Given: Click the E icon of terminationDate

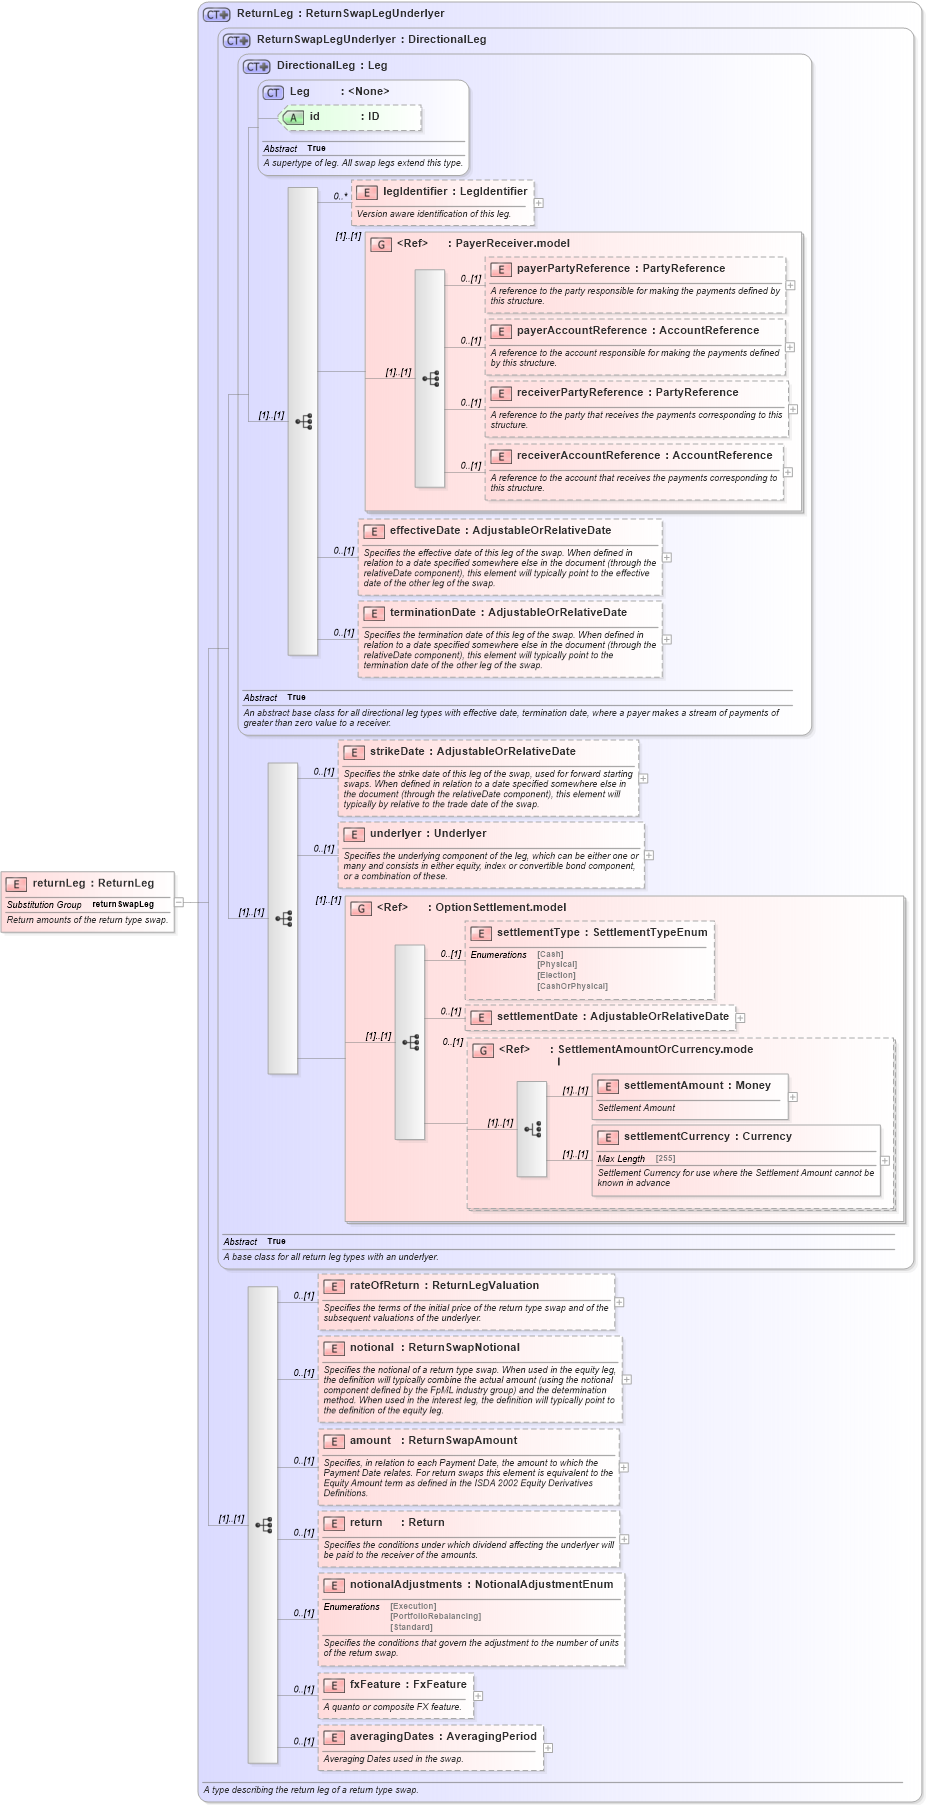Looking at the screenshot, I should point(374,614).
